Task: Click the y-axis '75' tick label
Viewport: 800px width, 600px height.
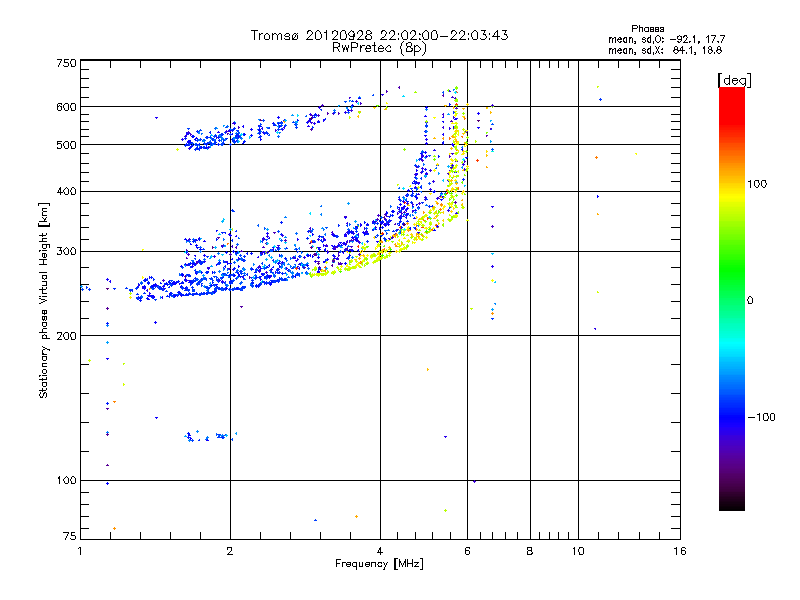Action: tap(69, 536)
